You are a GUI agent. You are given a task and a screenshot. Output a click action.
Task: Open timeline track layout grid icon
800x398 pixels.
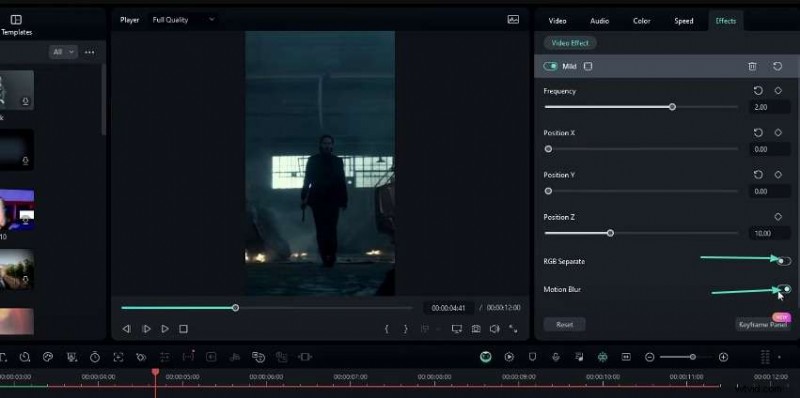pos(765,357)
